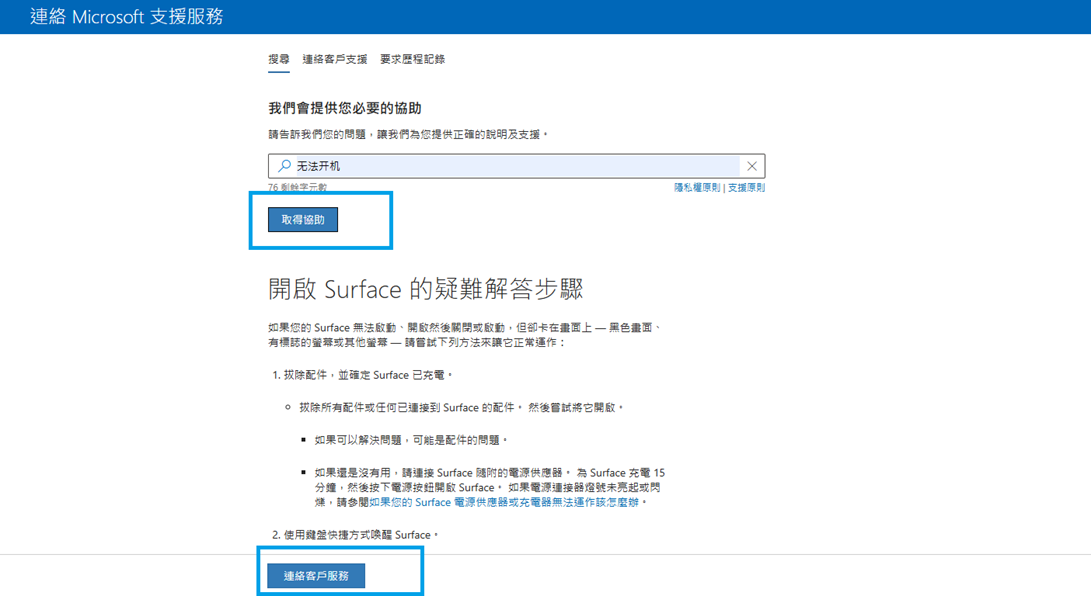Click step 2 text 使用鍵盤快捷方式喚醒 Surface
This screenshot has height=596, width=1091.
click(x=361, y=535)
